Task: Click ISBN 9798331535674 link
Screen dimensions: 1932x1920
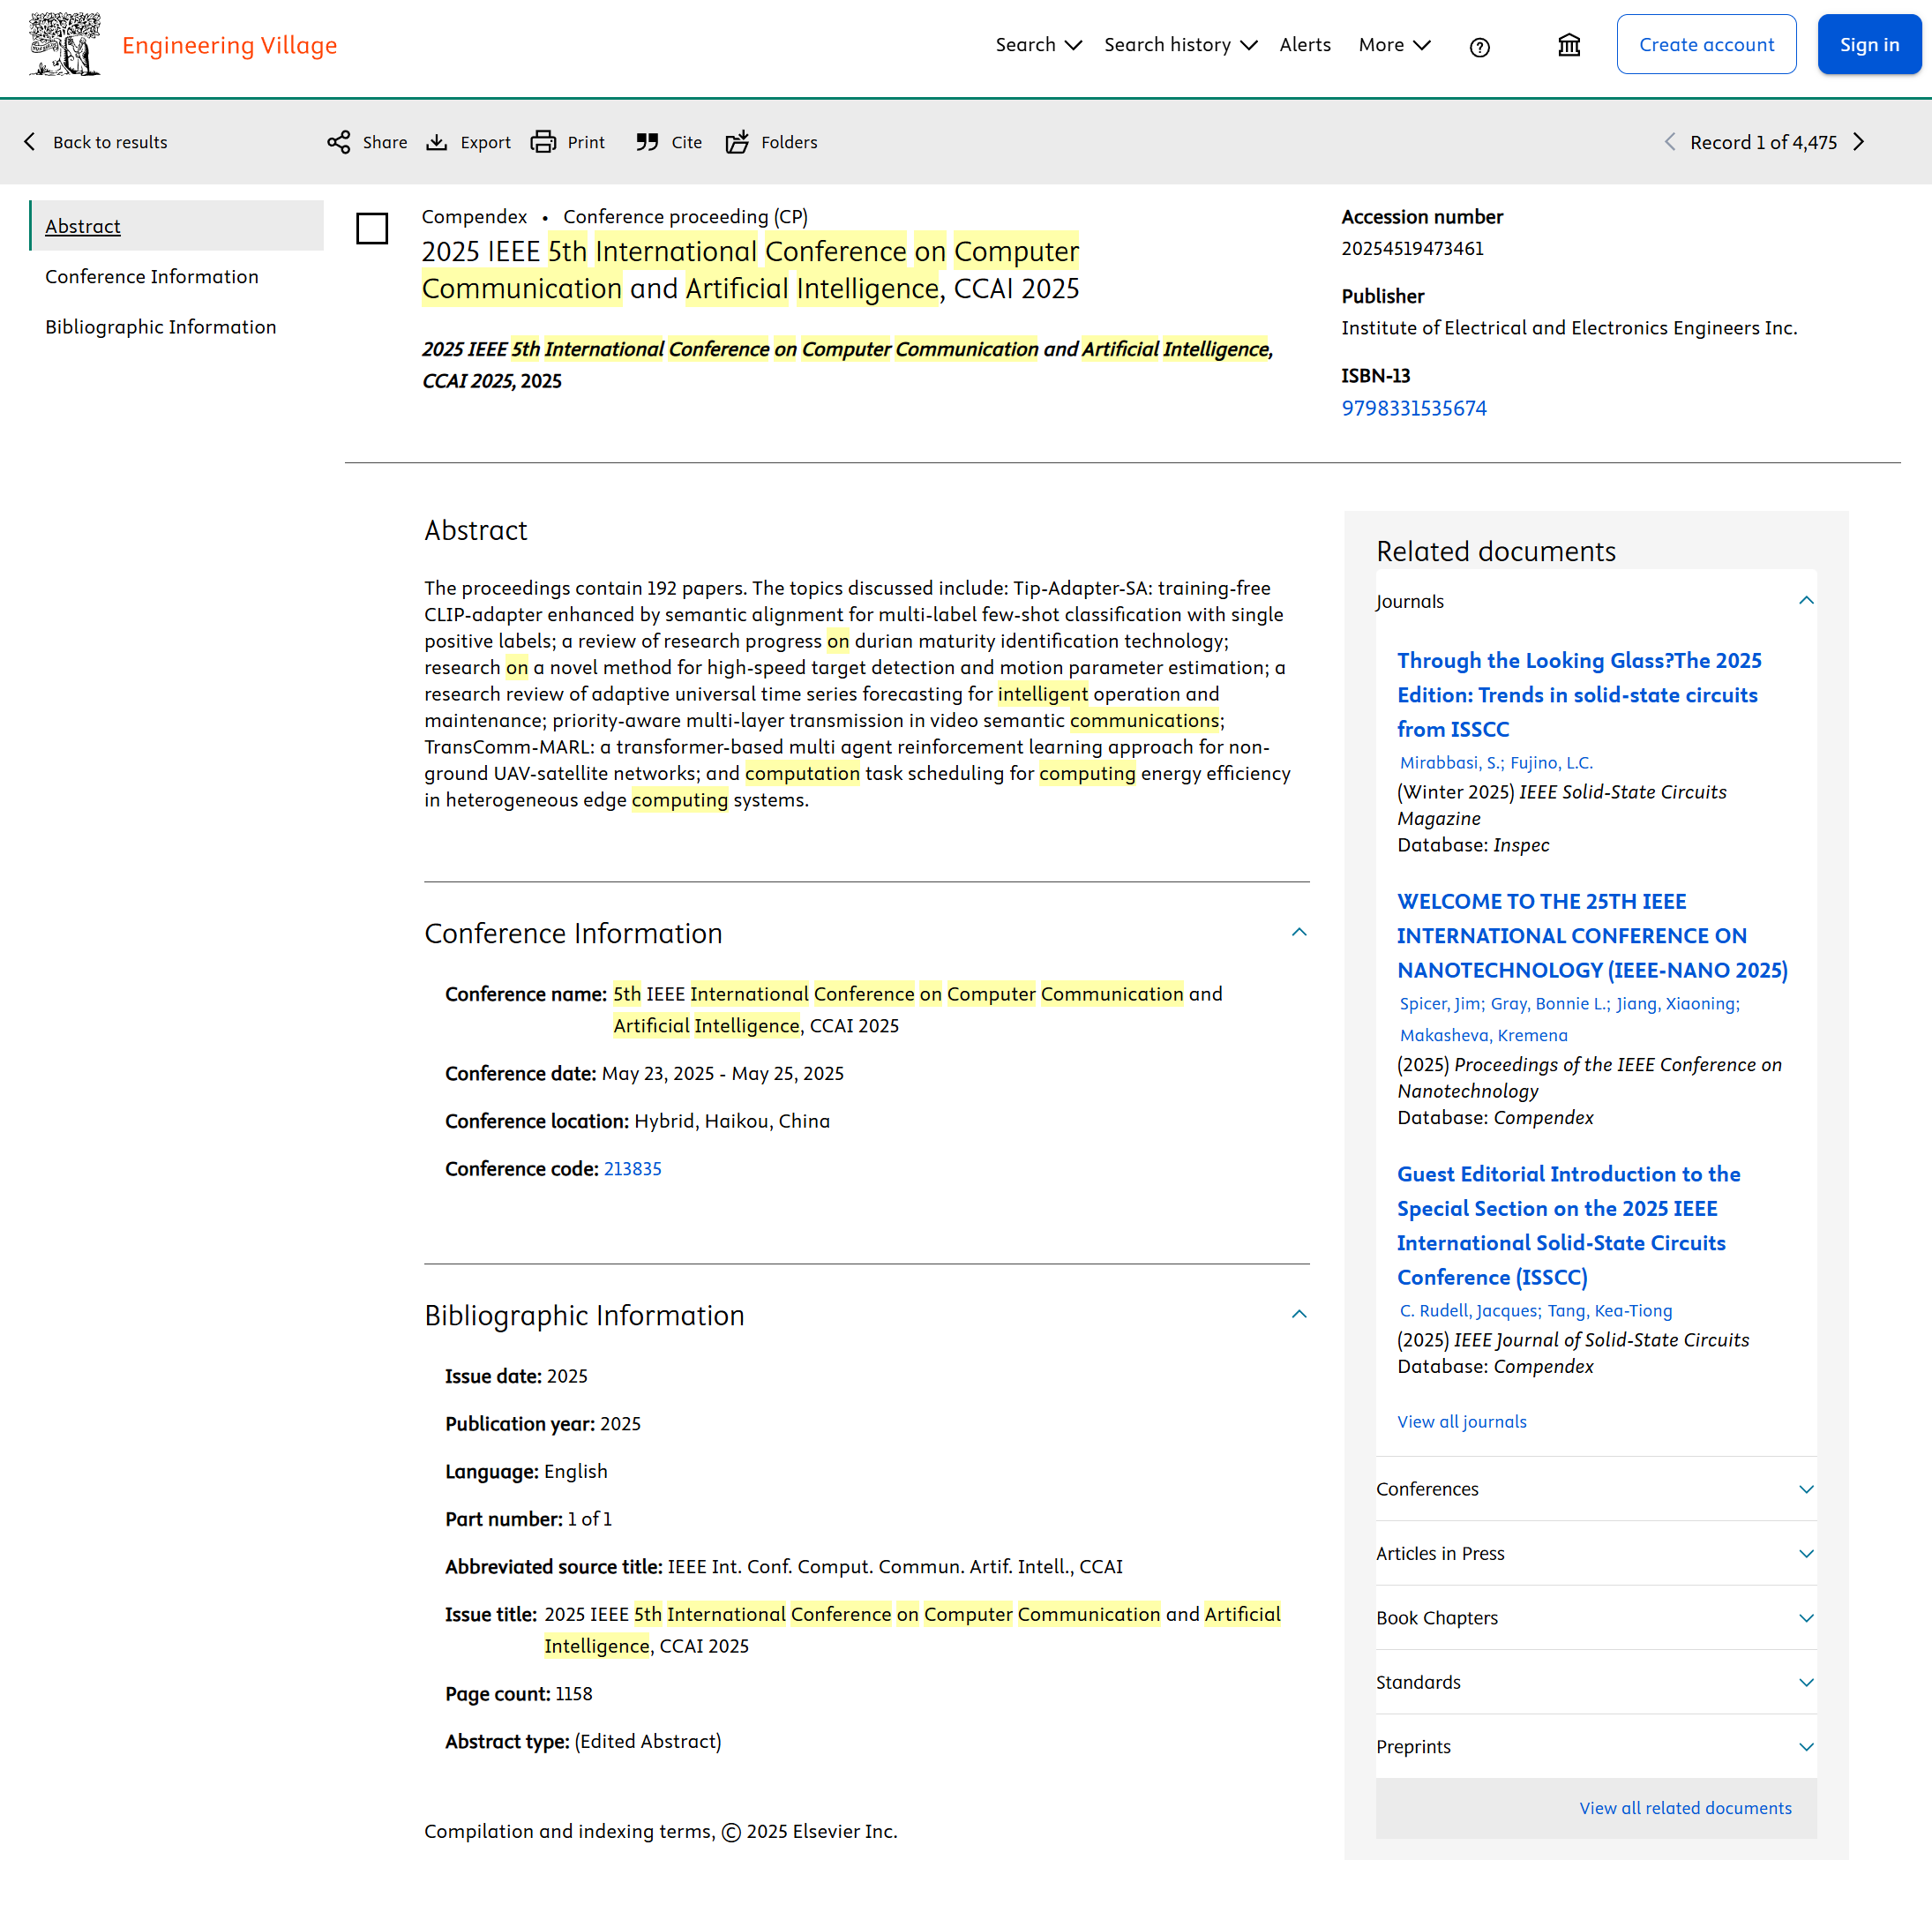Action: [1413, 408]
